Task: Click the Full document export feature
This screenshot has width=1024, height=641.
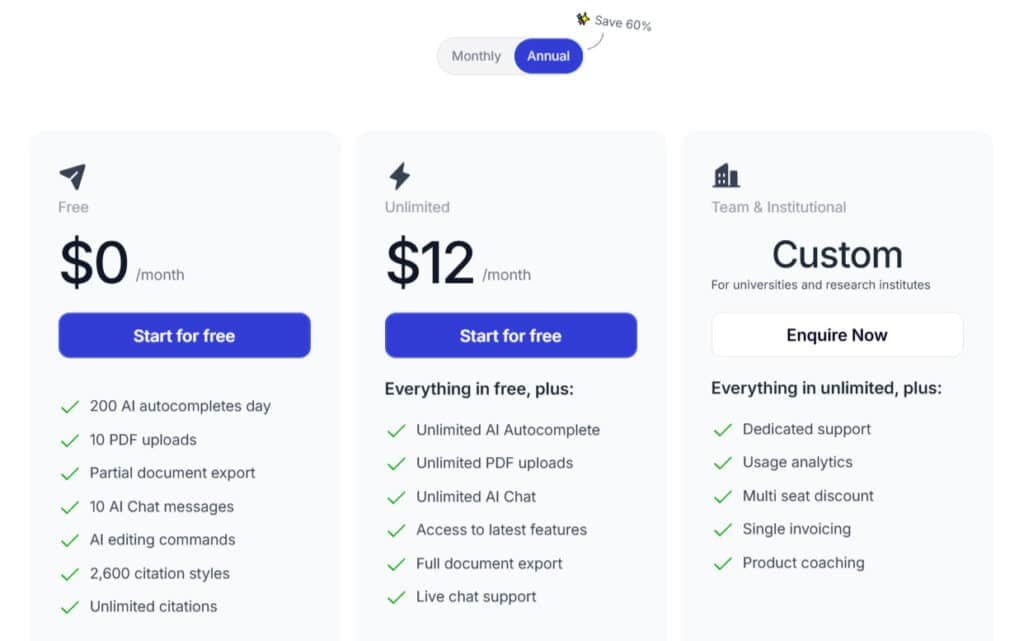Action: pyautogui.click(x=489, y=564)
